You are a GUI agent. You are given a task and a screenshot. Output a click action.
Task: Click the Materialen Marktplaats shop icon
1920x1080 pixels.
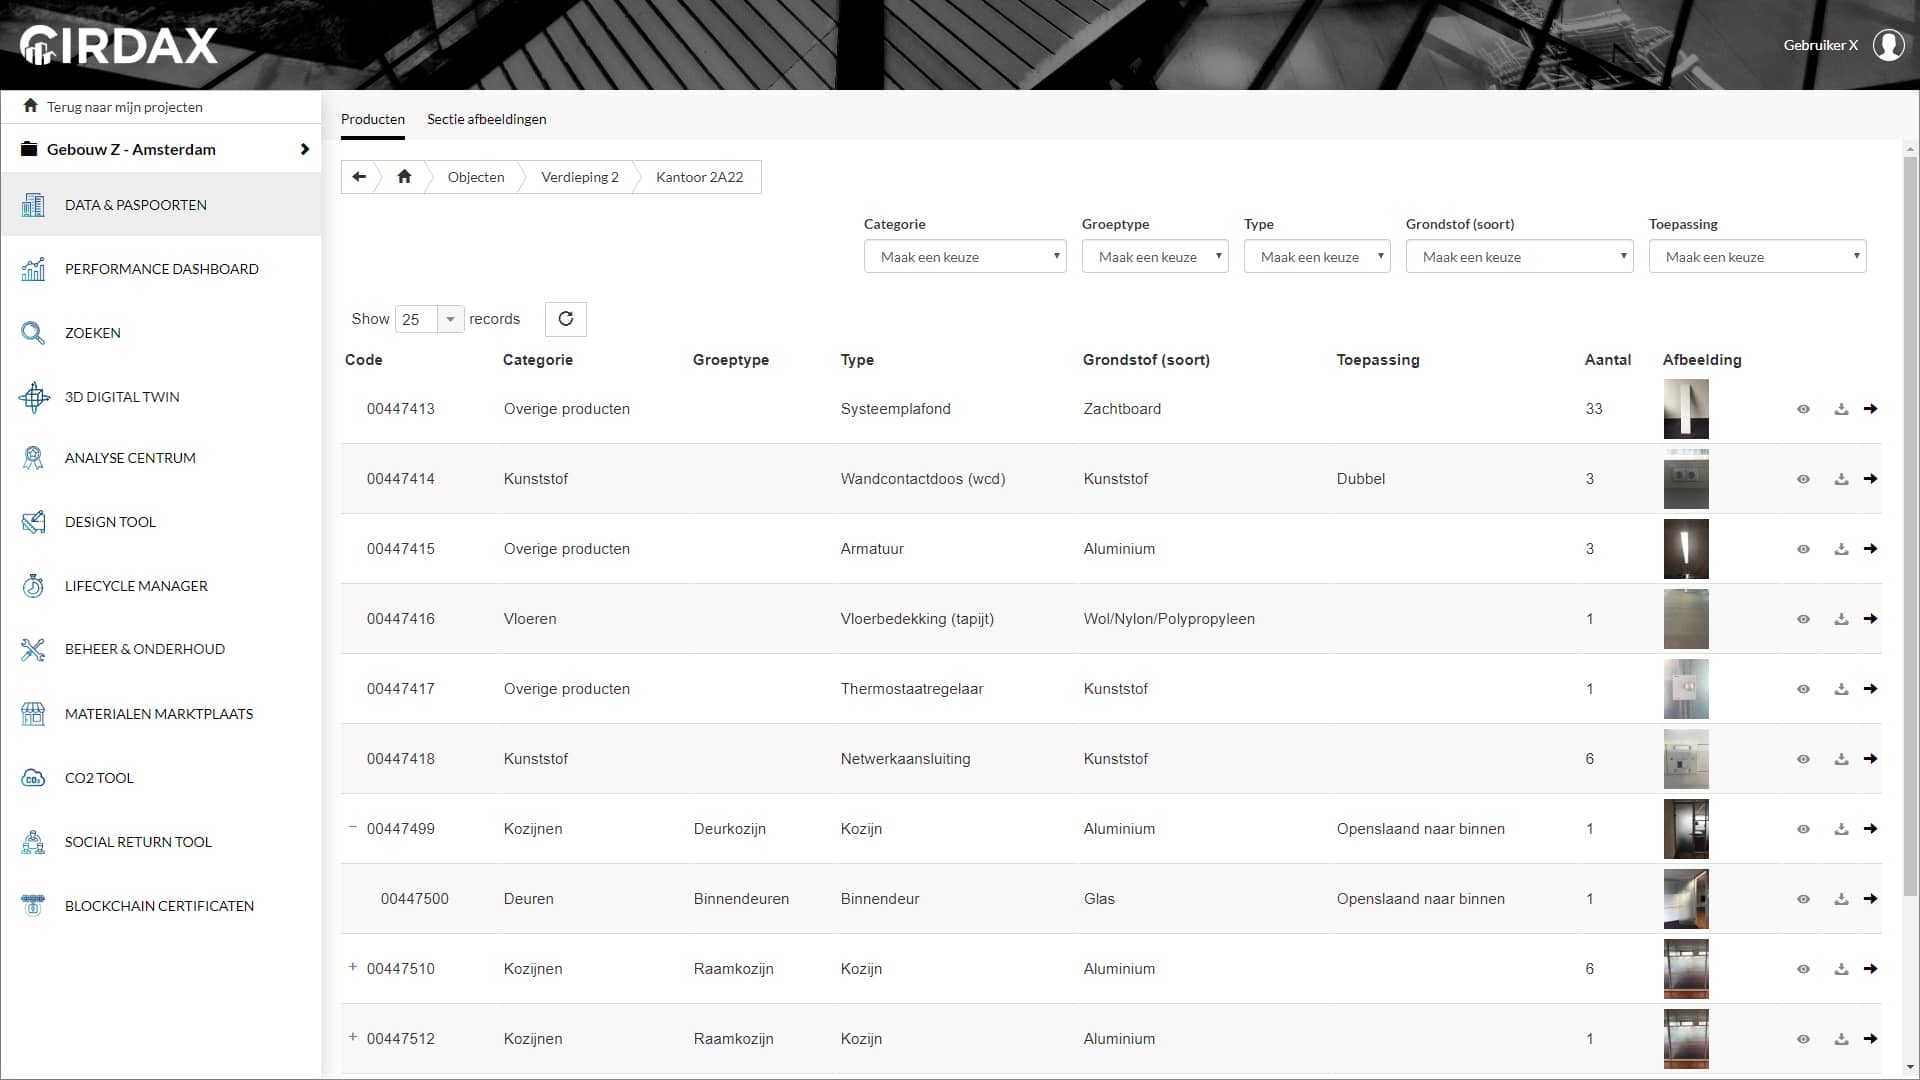point(33,714)
